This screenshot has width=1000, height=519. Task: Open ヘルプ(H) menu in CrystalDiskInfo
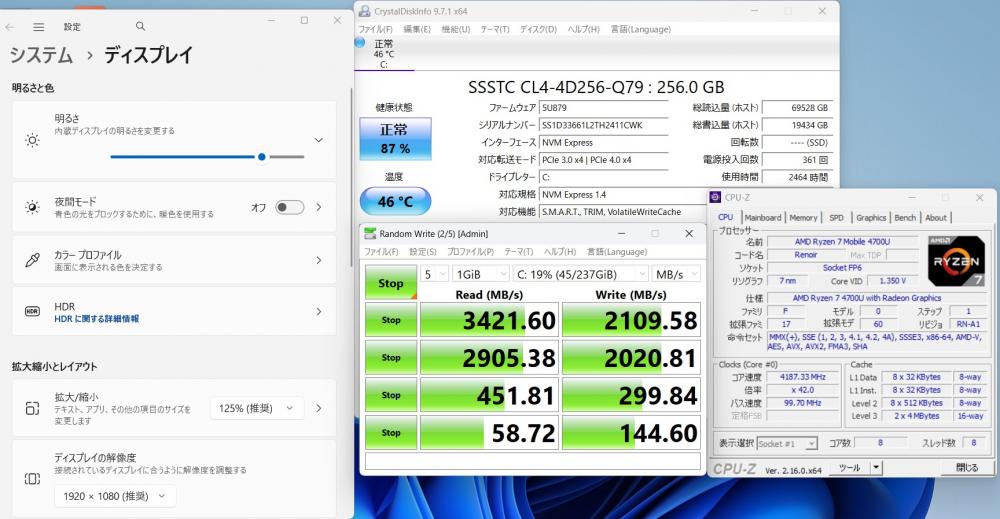pyautogui.click(x=584, y=29)
